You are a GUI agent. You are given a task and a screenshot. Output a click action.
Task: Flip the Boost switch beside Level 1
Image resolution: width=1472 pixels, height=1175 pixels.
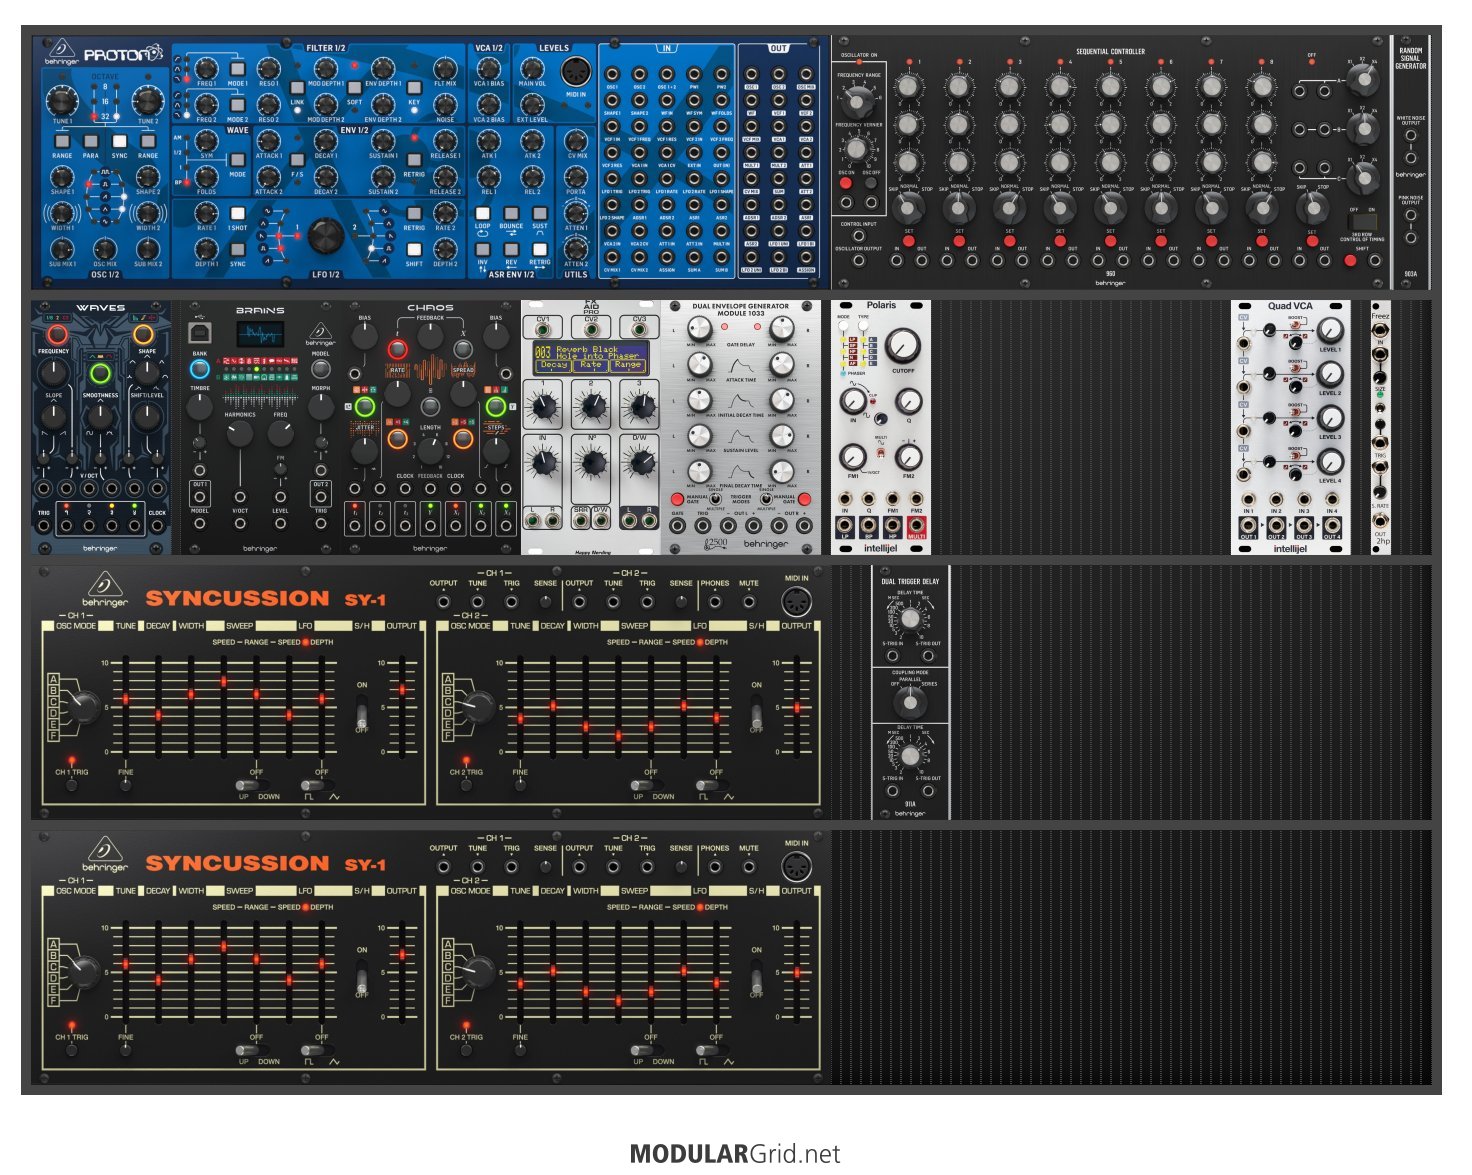(x=1296, y=324)
